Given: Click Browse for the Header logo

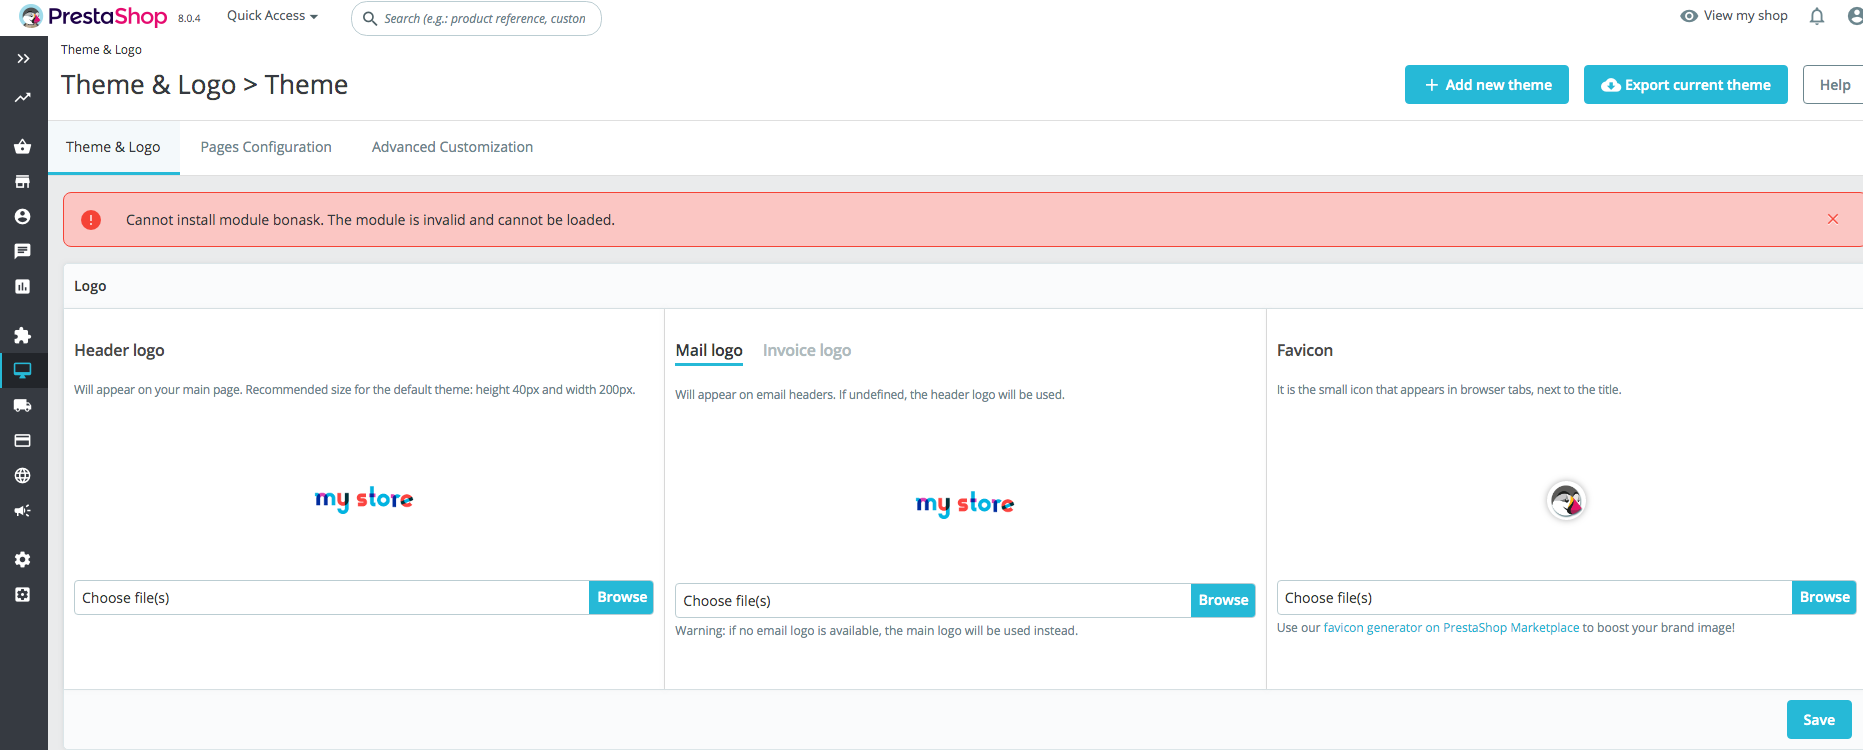Looking at the screenshot, I should coord(622,597).
